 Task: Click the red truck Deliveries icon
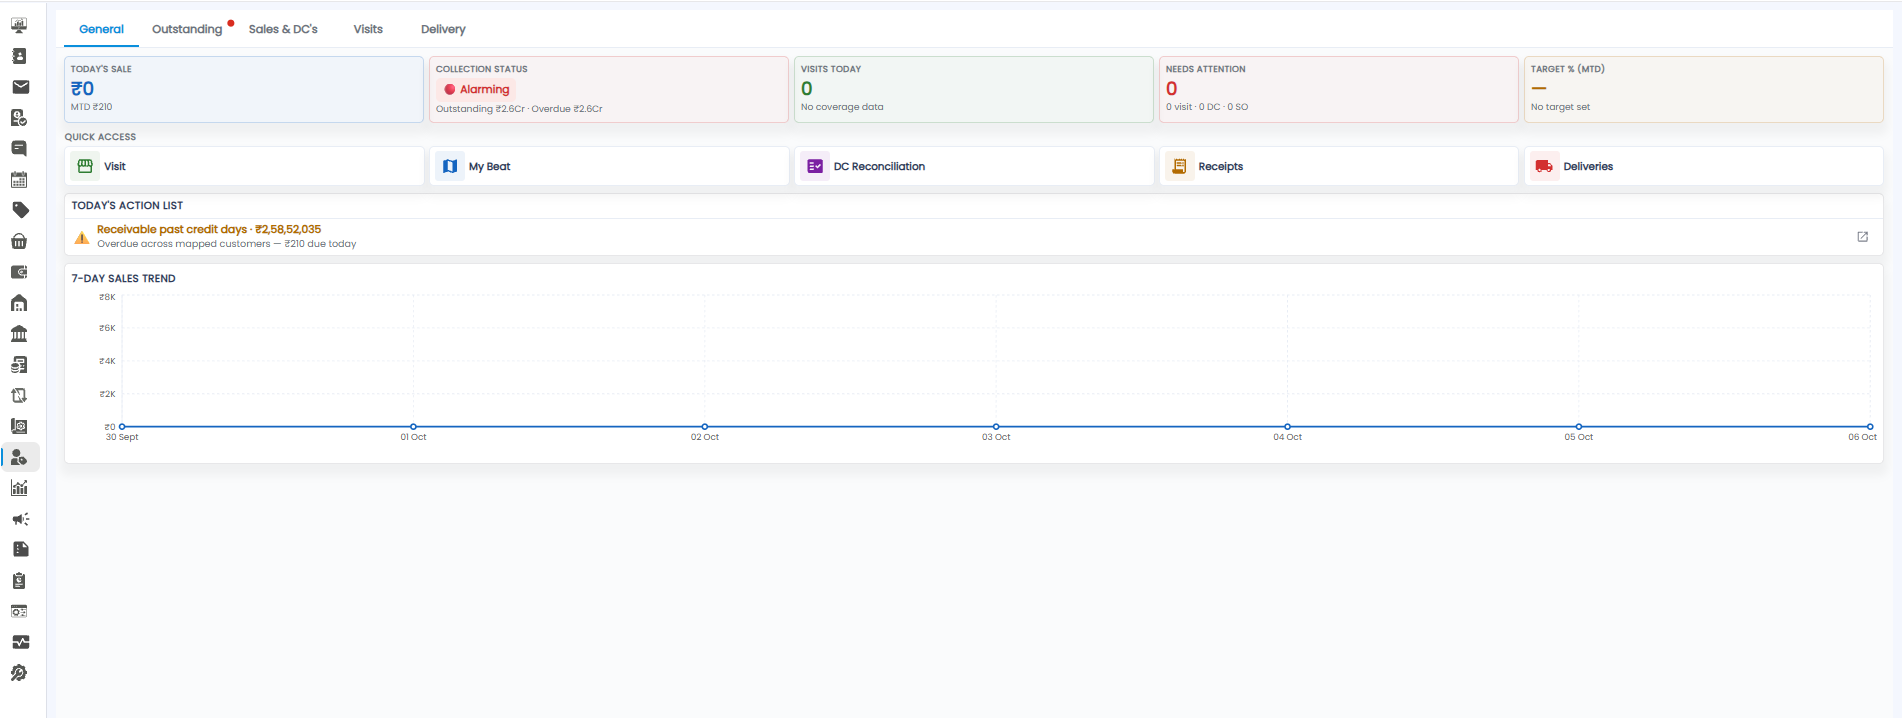pos(1545,166)
